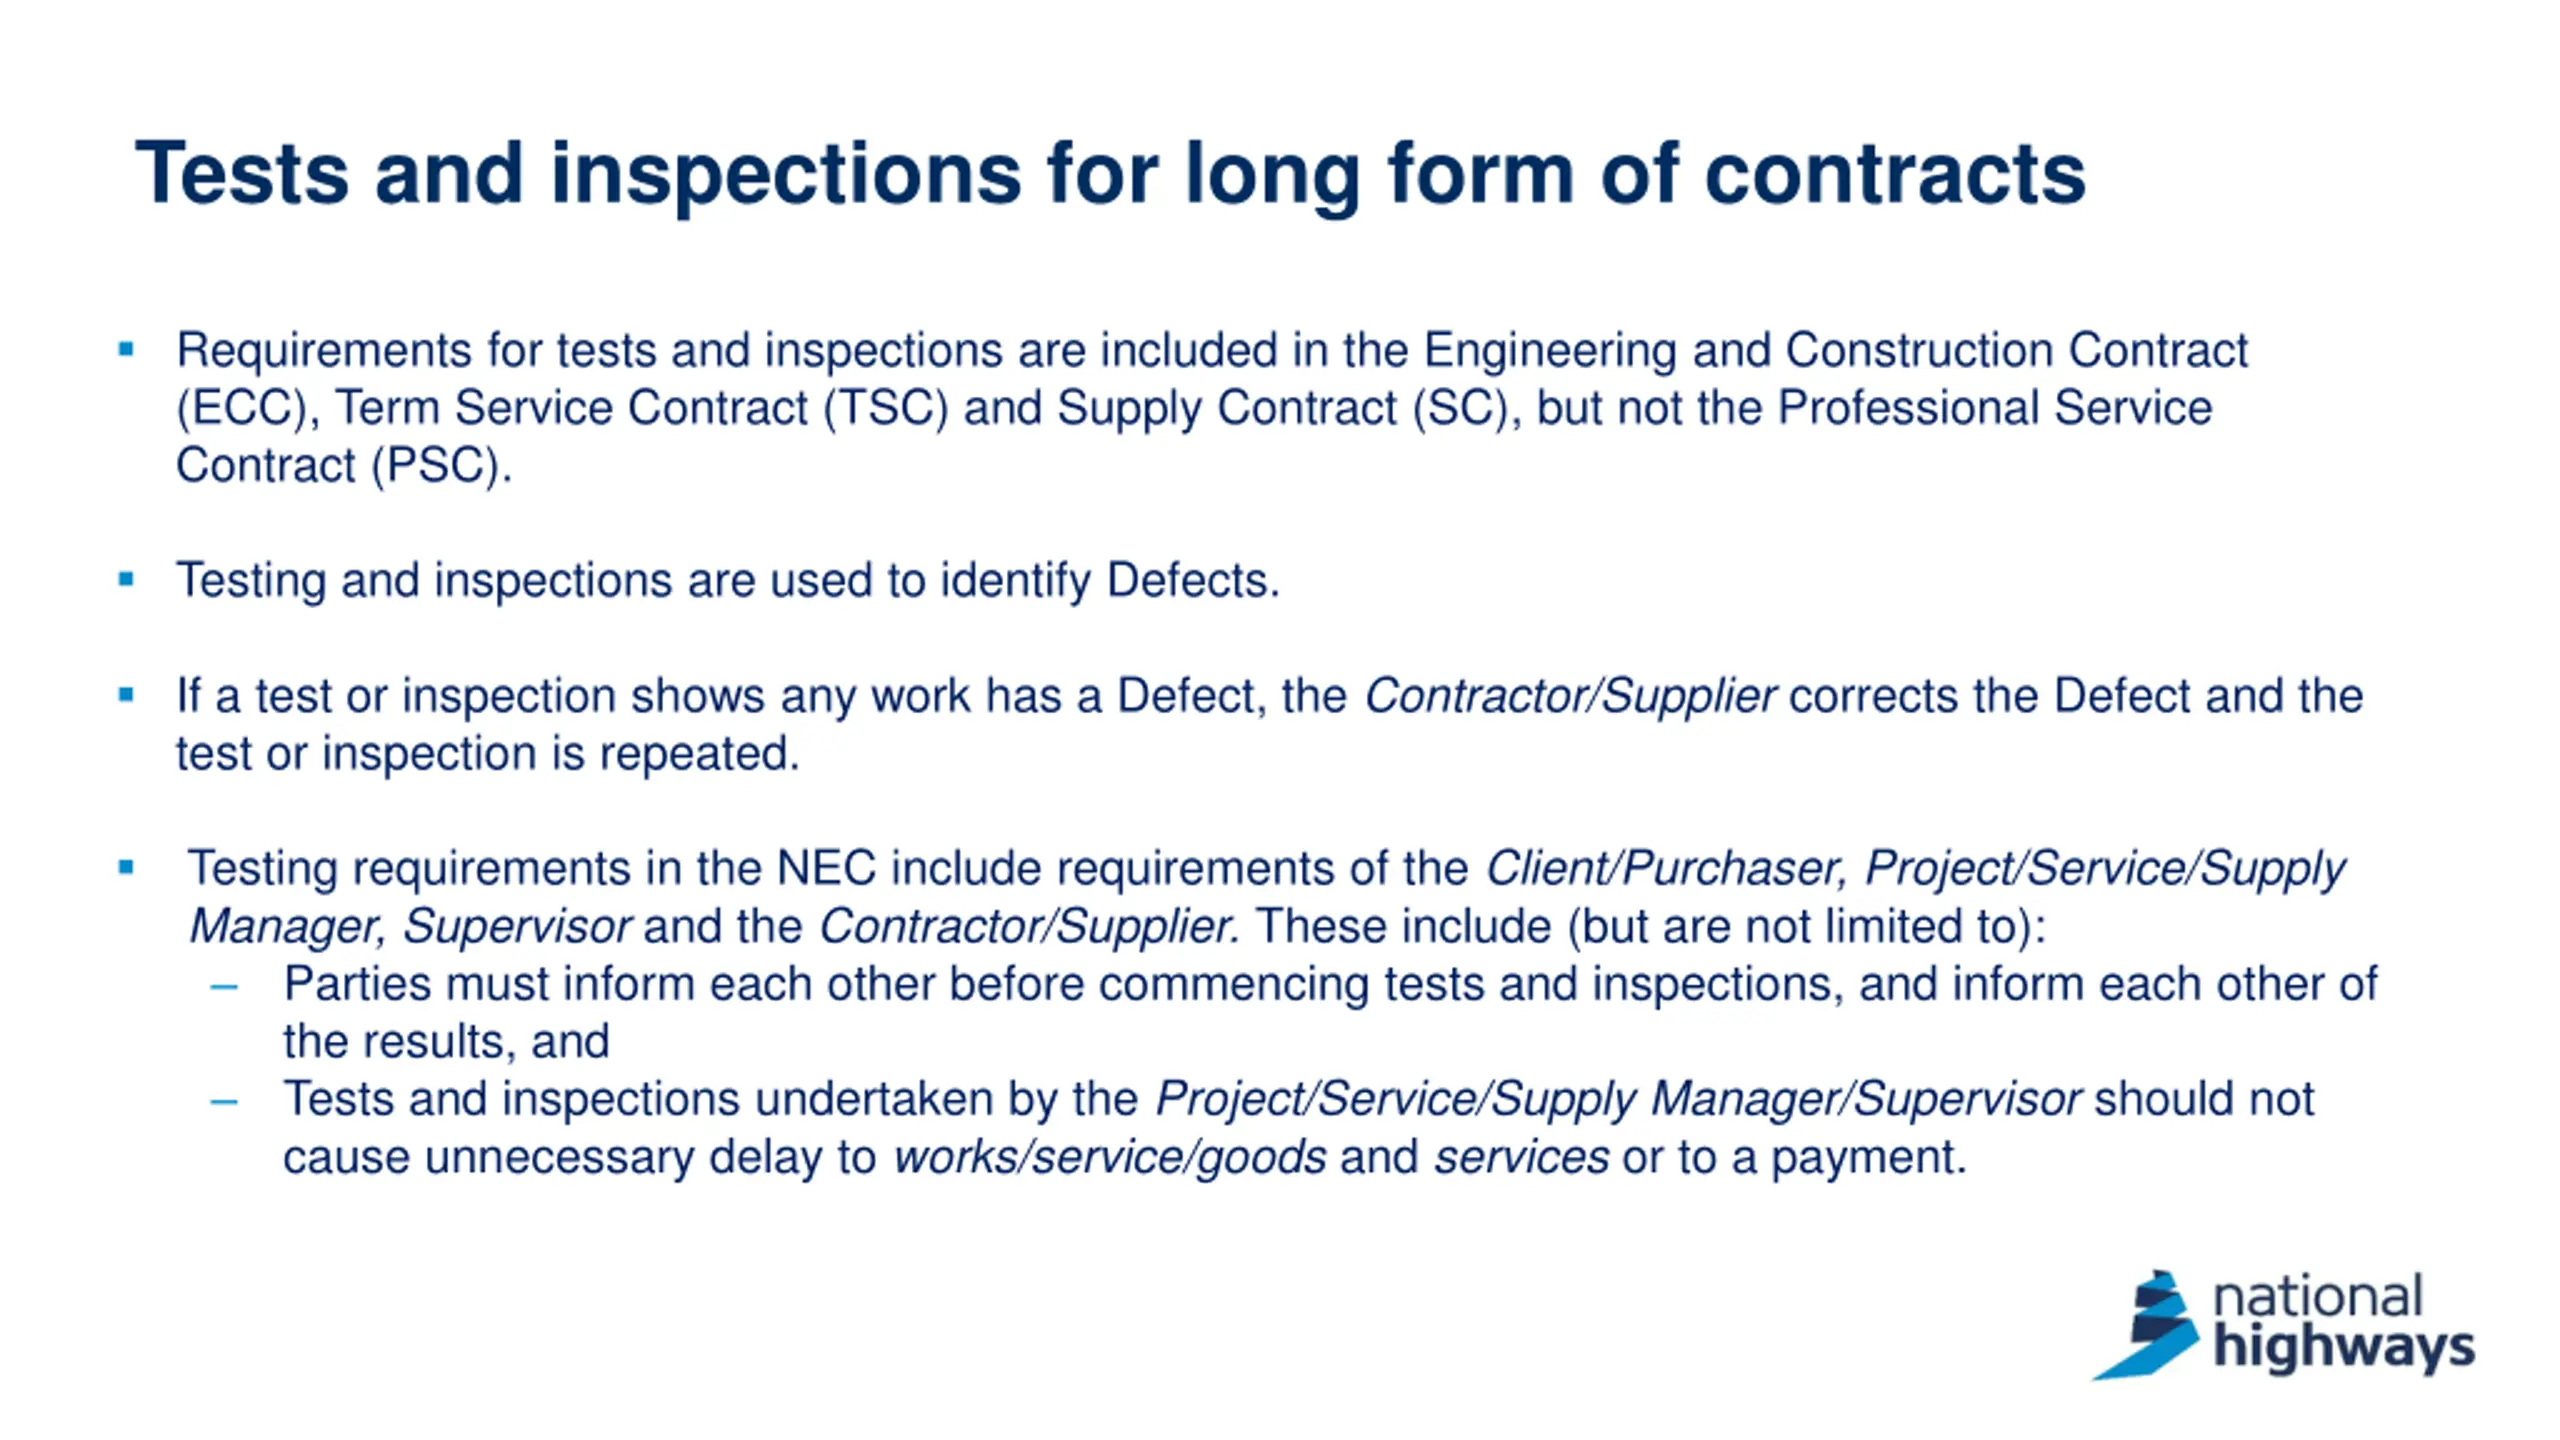Image resolution: width=2560 pixels, height=1440 pixels.
Task: Click the text 'Contract (PSC).'
Action: pyautogui.click(x=344, y=466)
